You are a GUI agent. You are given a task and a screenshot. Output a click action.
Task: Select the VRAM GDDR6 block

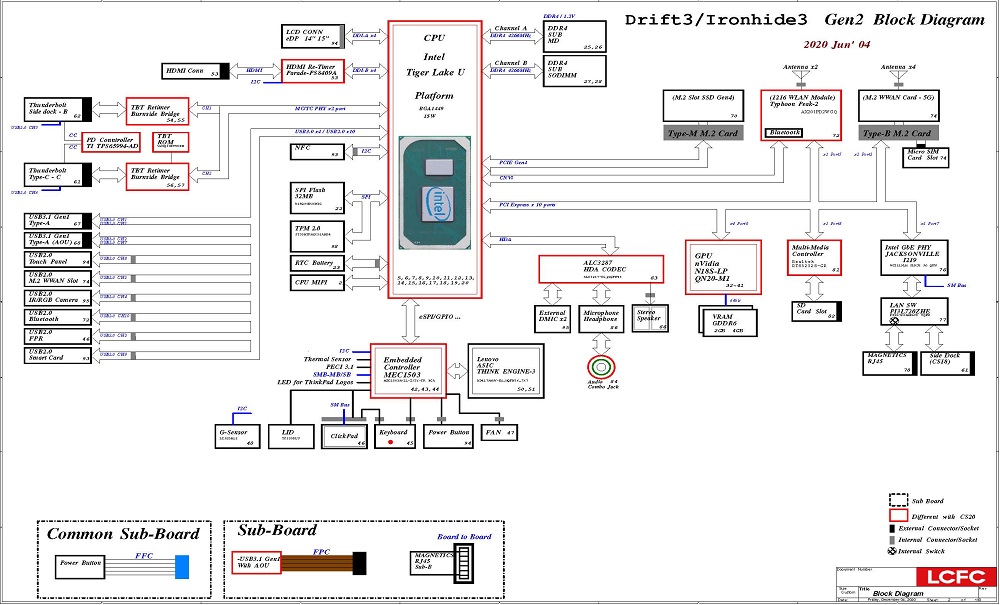tap(727, 321)
